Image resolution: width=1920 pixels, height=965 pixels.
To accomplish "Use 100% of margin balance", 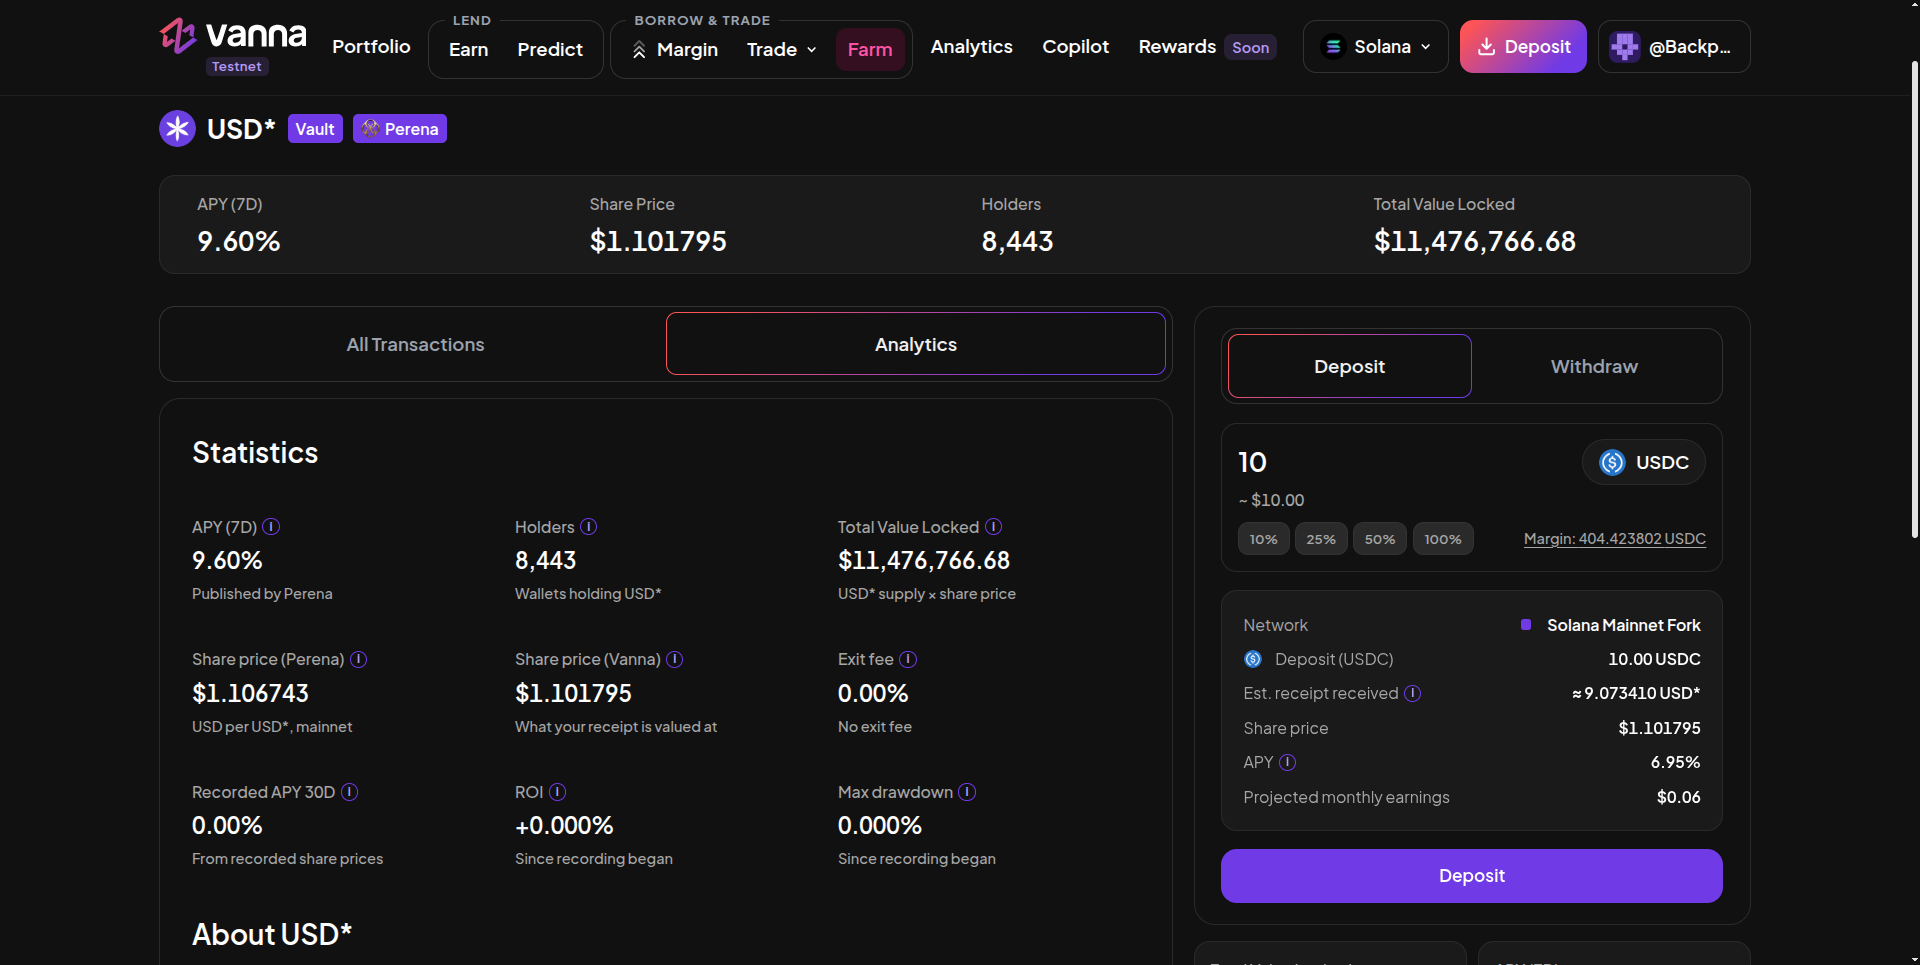I will point(1443,539).
